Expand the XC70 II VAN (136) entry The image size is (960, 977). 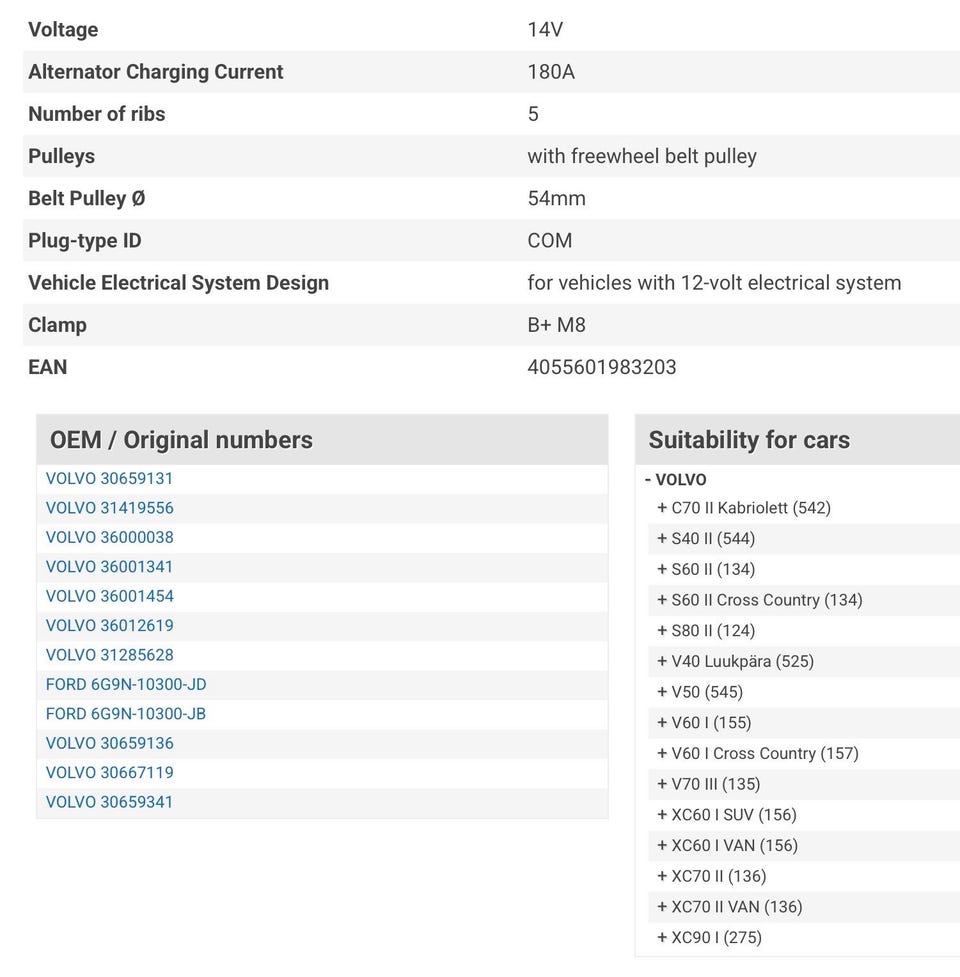pos(729,907)
